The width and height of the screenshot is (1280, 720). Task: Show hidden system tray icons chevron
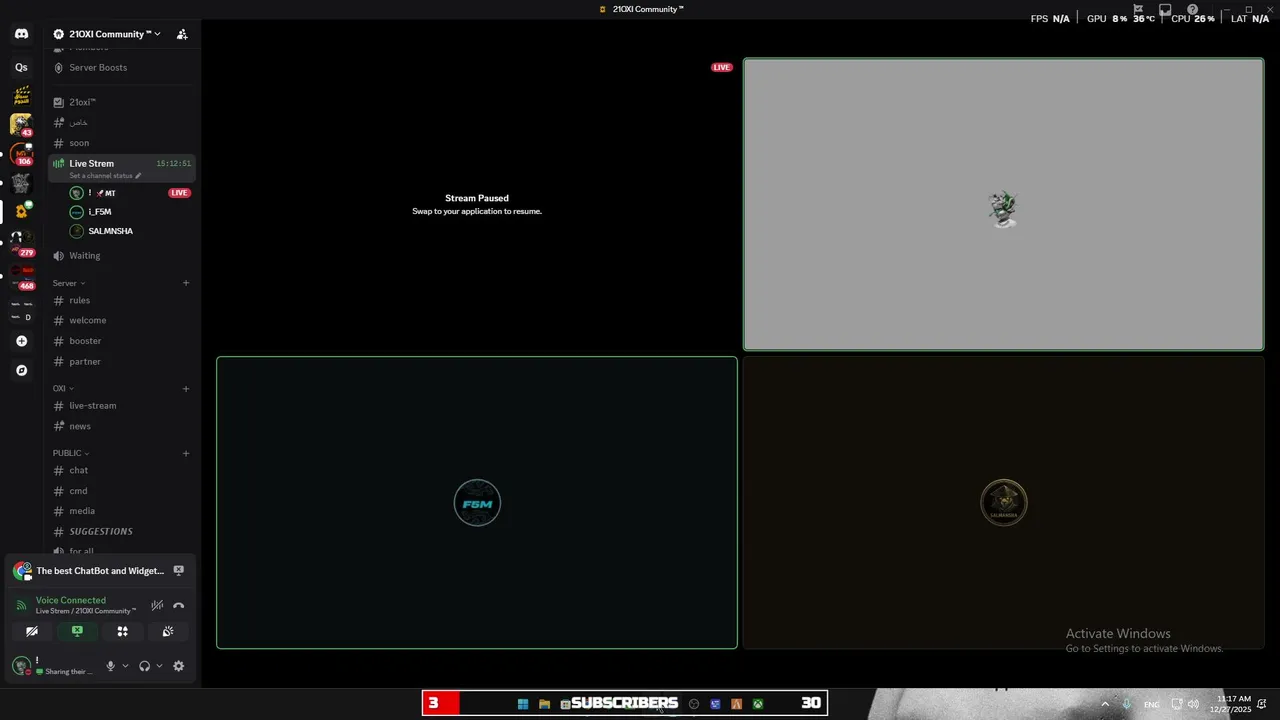(x=1105, y=704)
